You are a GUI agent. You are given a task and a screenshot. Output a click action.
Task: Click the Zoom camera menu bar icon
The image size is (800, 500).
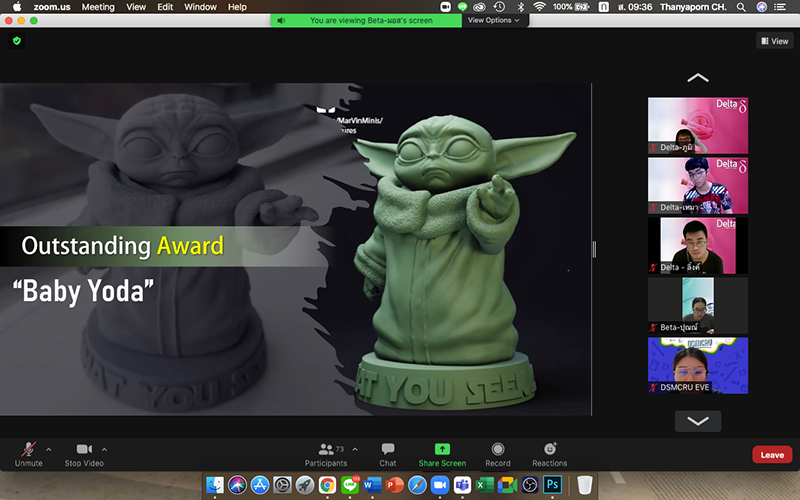coord(445,7)
